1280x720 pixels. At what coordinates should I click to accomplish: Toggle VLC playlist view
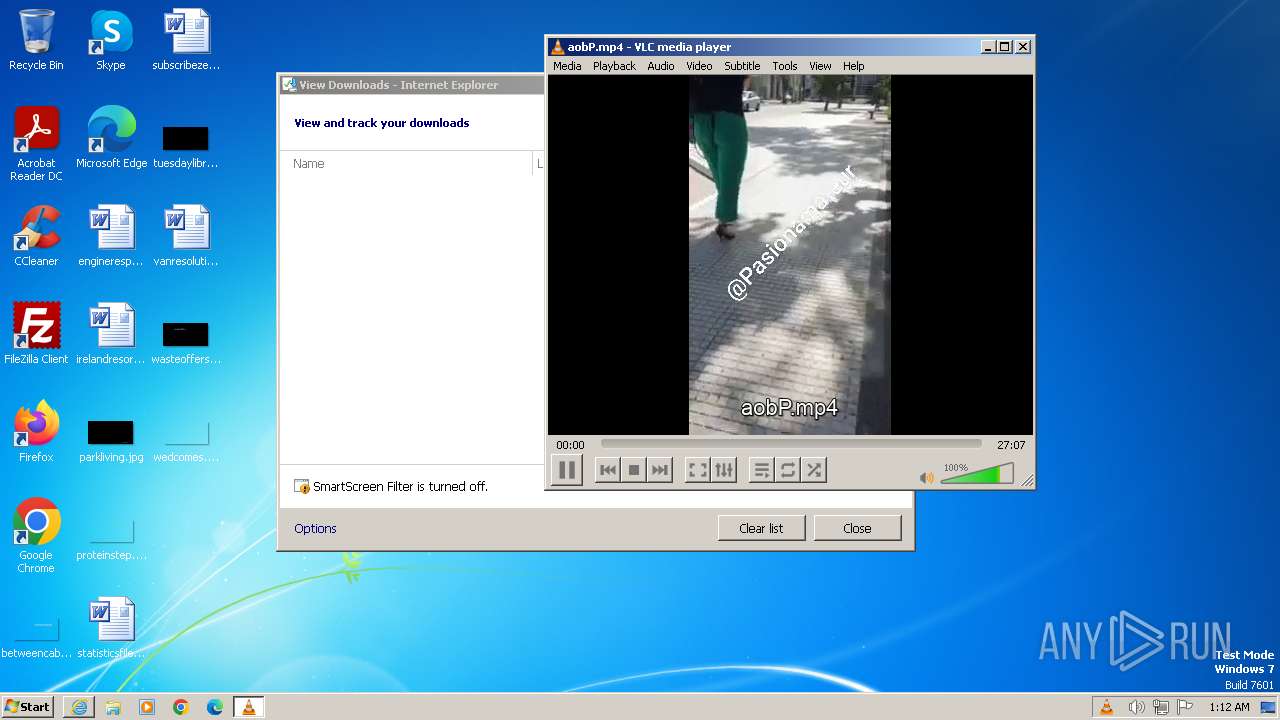coord(762,470)
